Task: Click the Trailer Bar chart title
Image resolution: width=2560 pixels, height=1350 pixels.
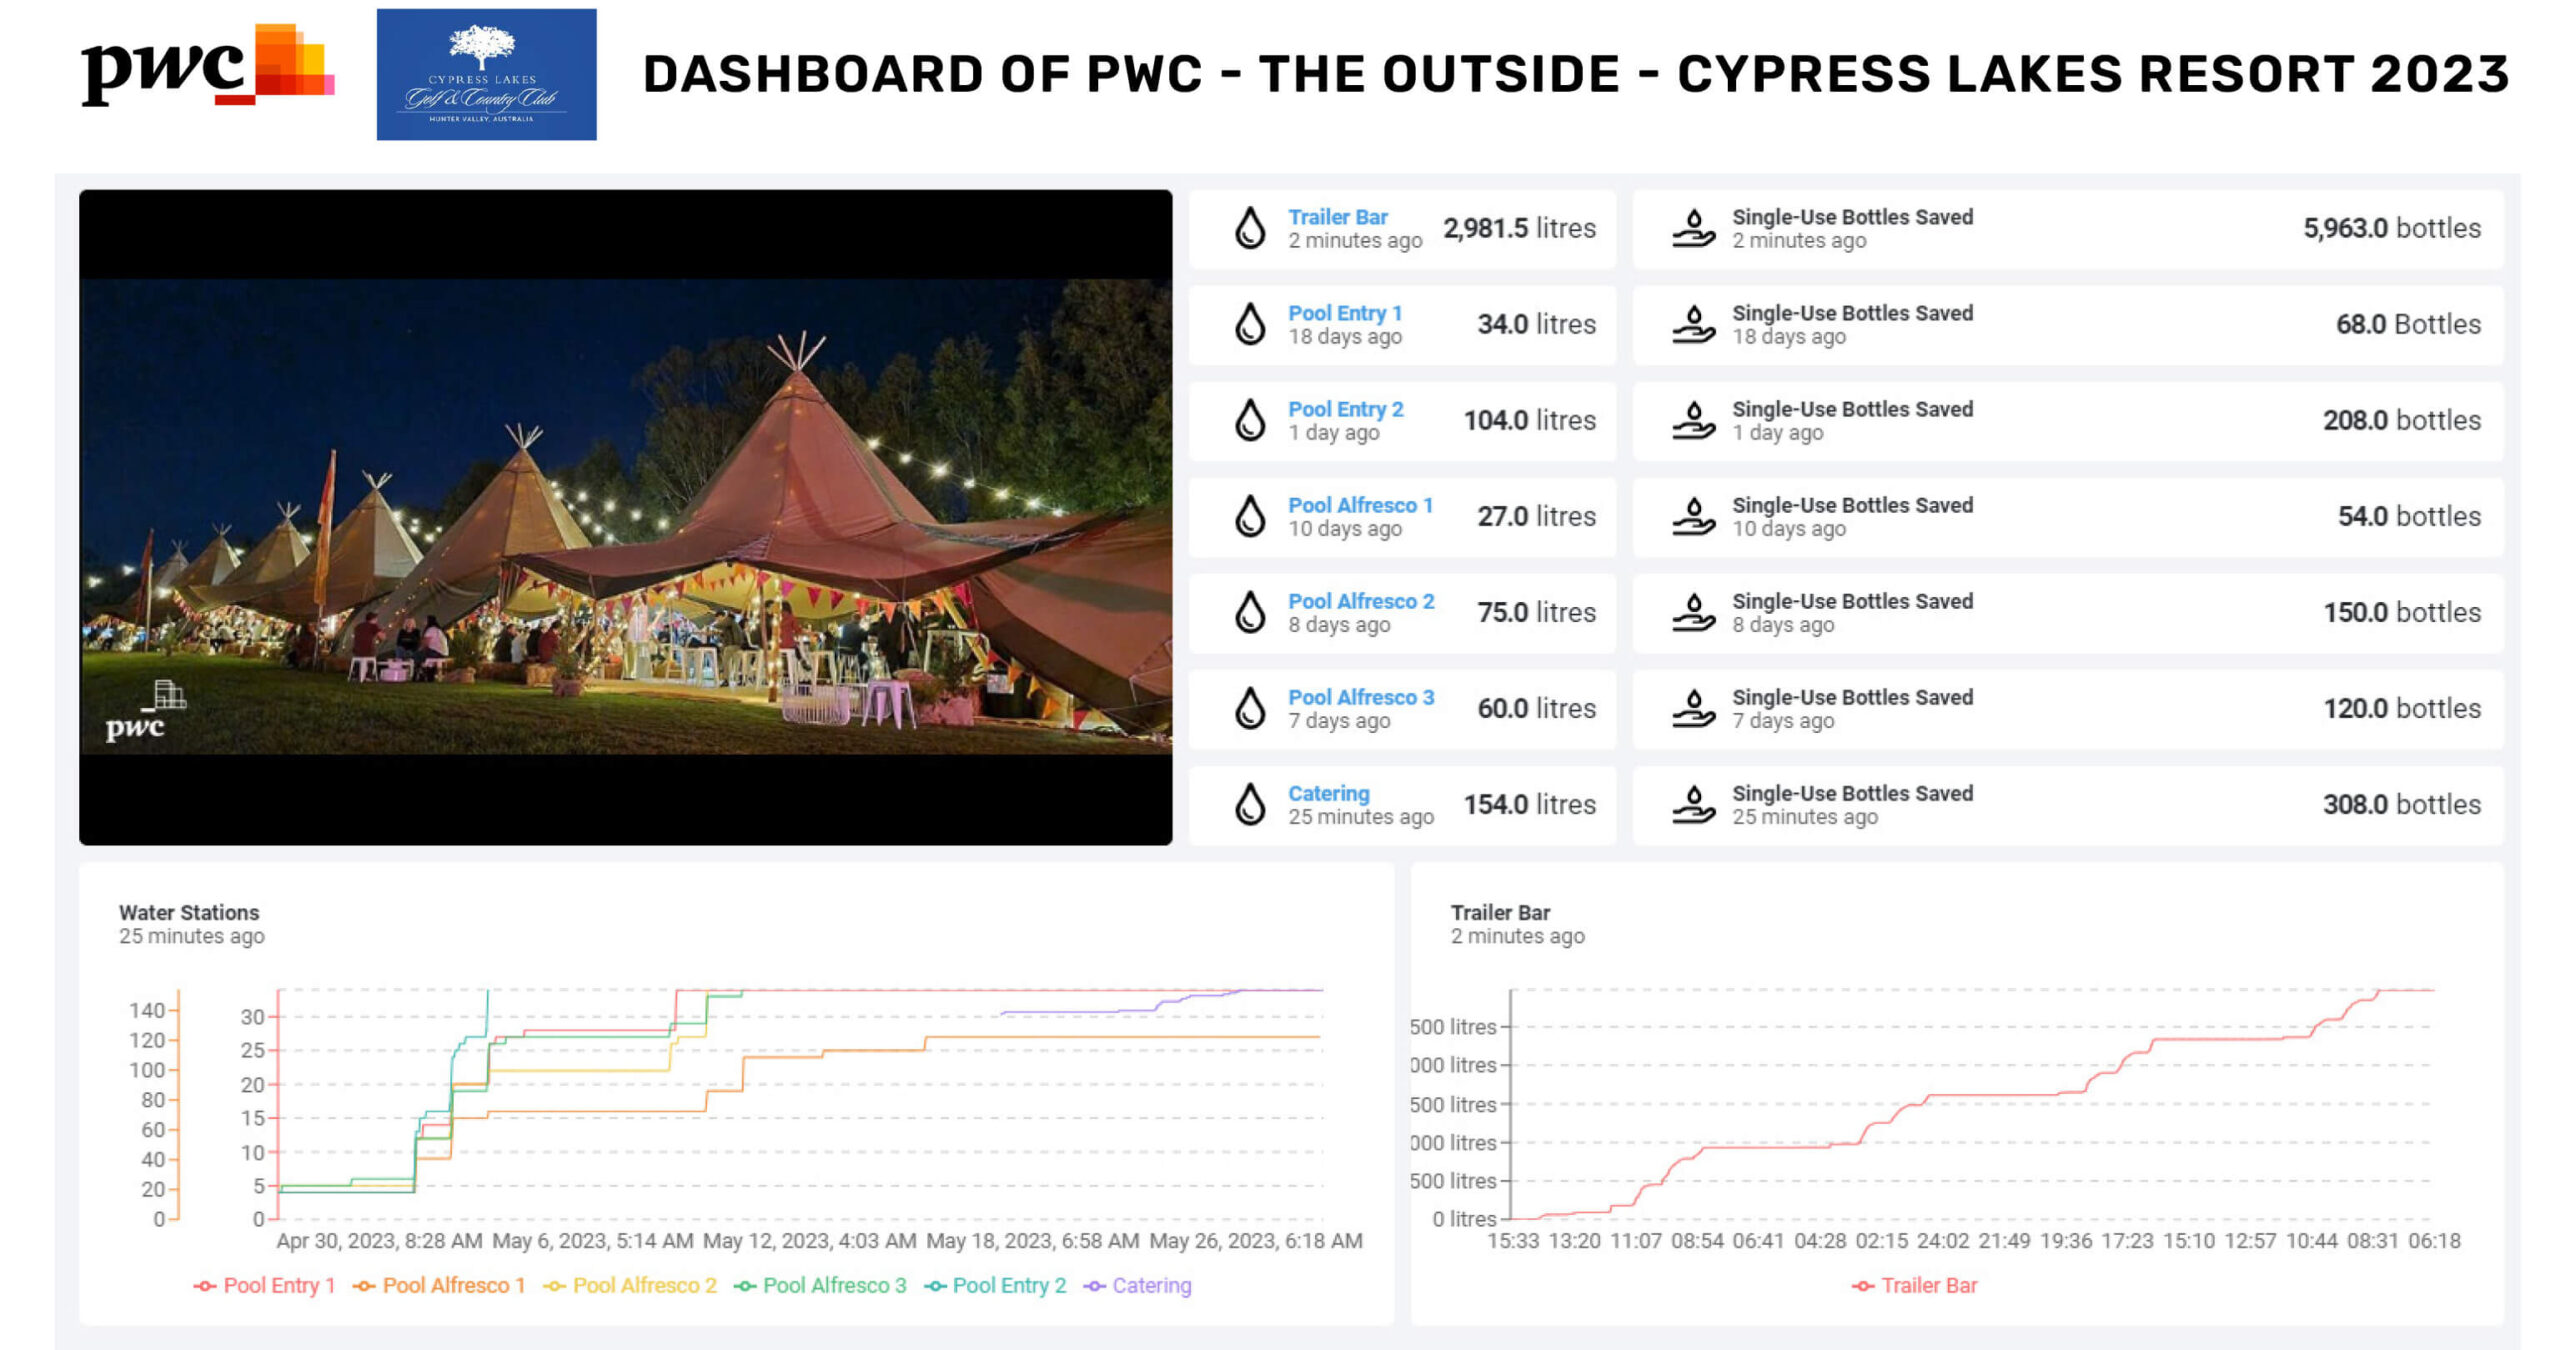Action: (x=1500, y=912)
